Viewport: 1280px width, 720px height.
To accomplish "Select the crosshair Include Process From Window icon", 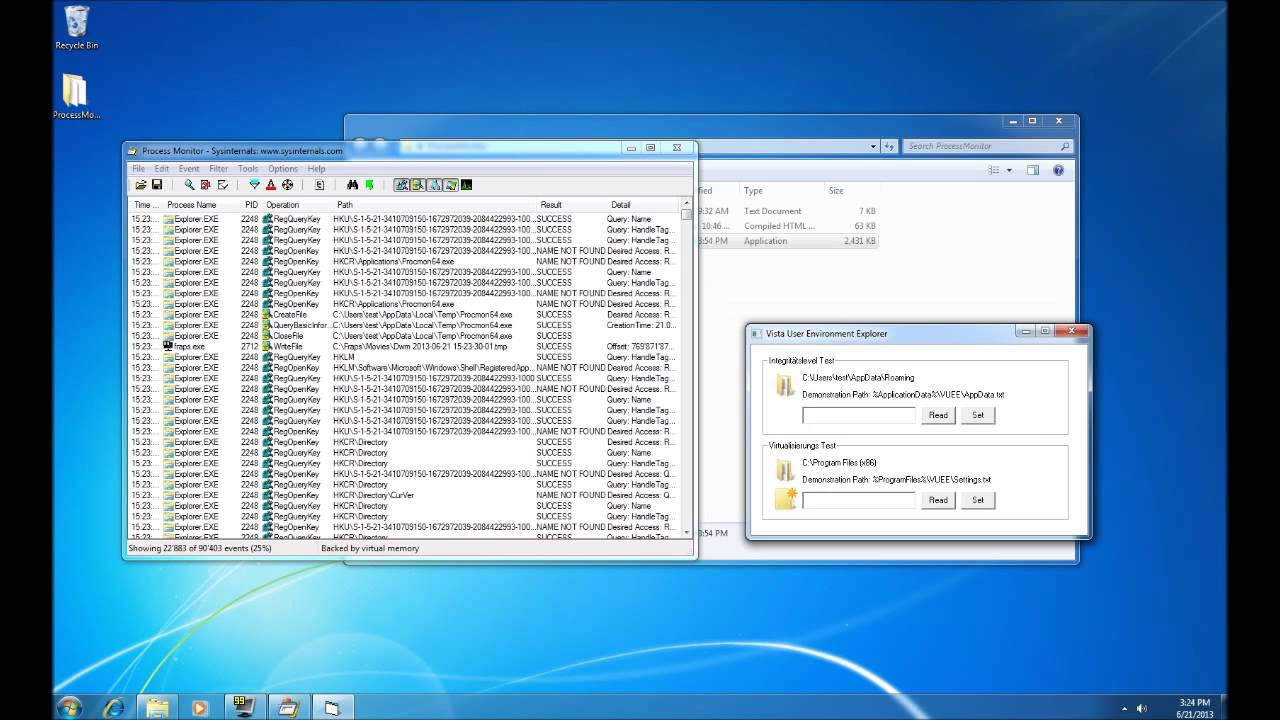I will tap(287, 185).
